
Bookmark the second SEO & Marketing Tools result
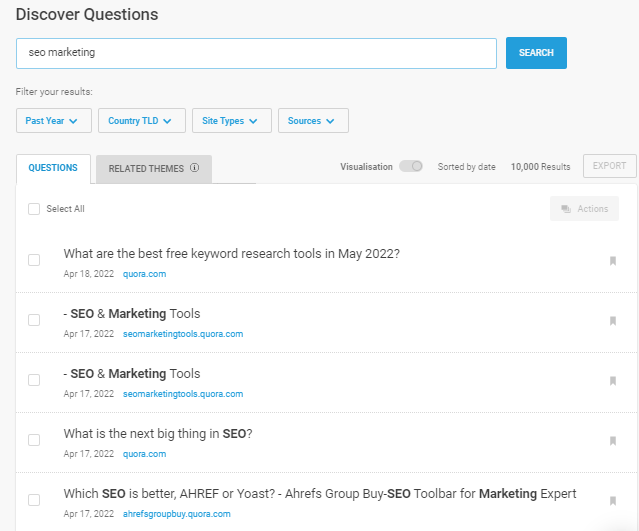612,381
